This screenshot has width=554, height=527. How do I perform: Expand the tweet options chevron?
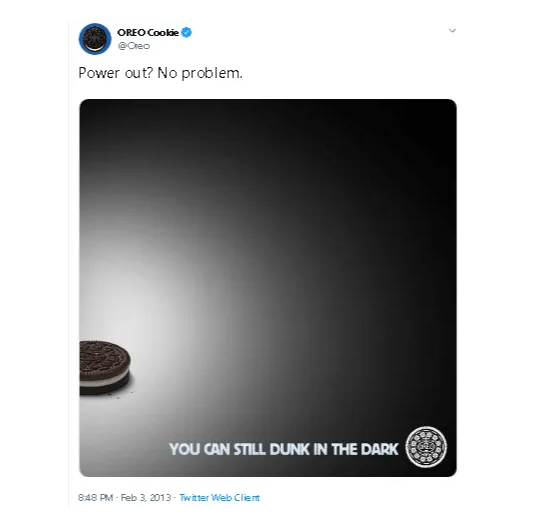[452, 31]
